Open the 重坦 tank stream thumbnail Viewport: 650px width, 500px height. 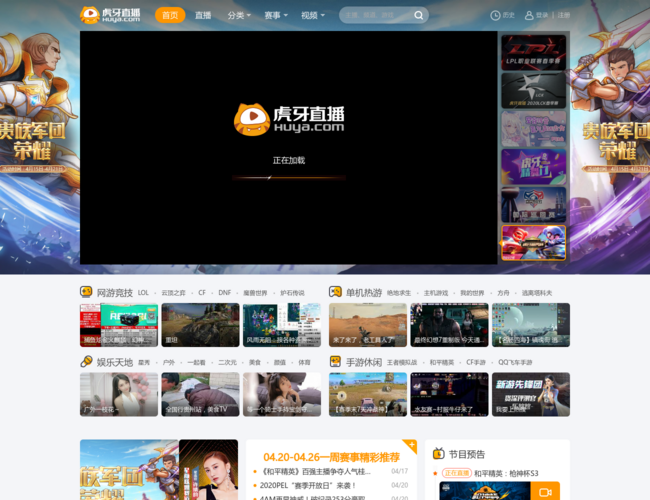pos(200,325)
